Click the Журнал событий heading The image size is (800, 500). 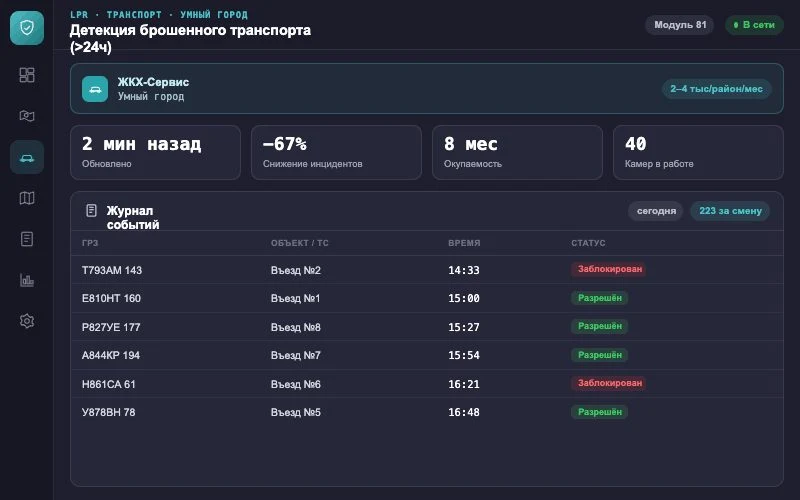[x=133, y=217]
